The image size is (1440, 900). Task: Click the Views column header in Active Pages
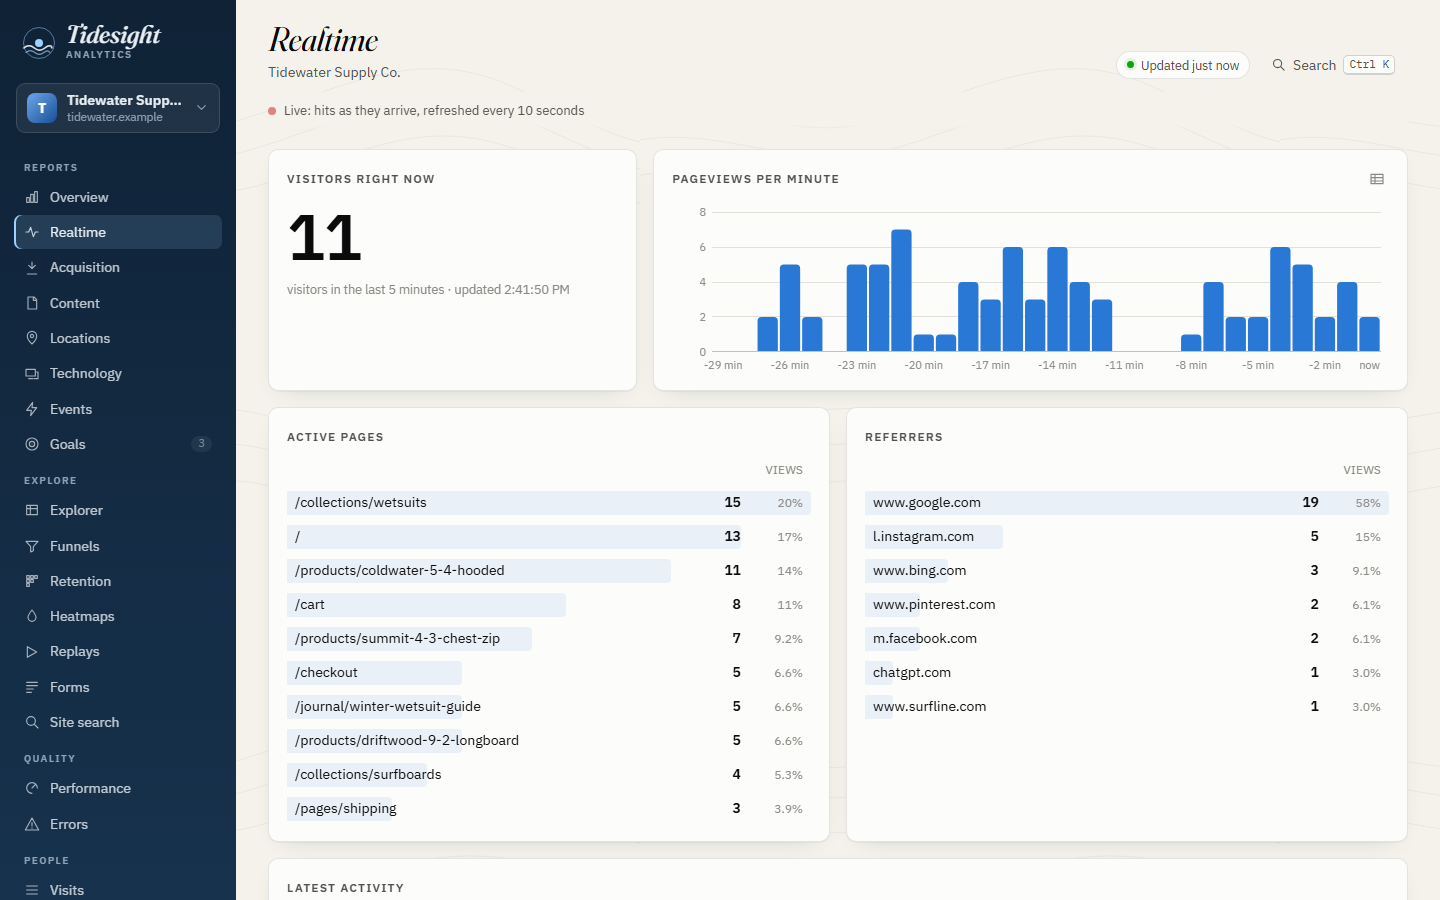[x=784, y=470]
